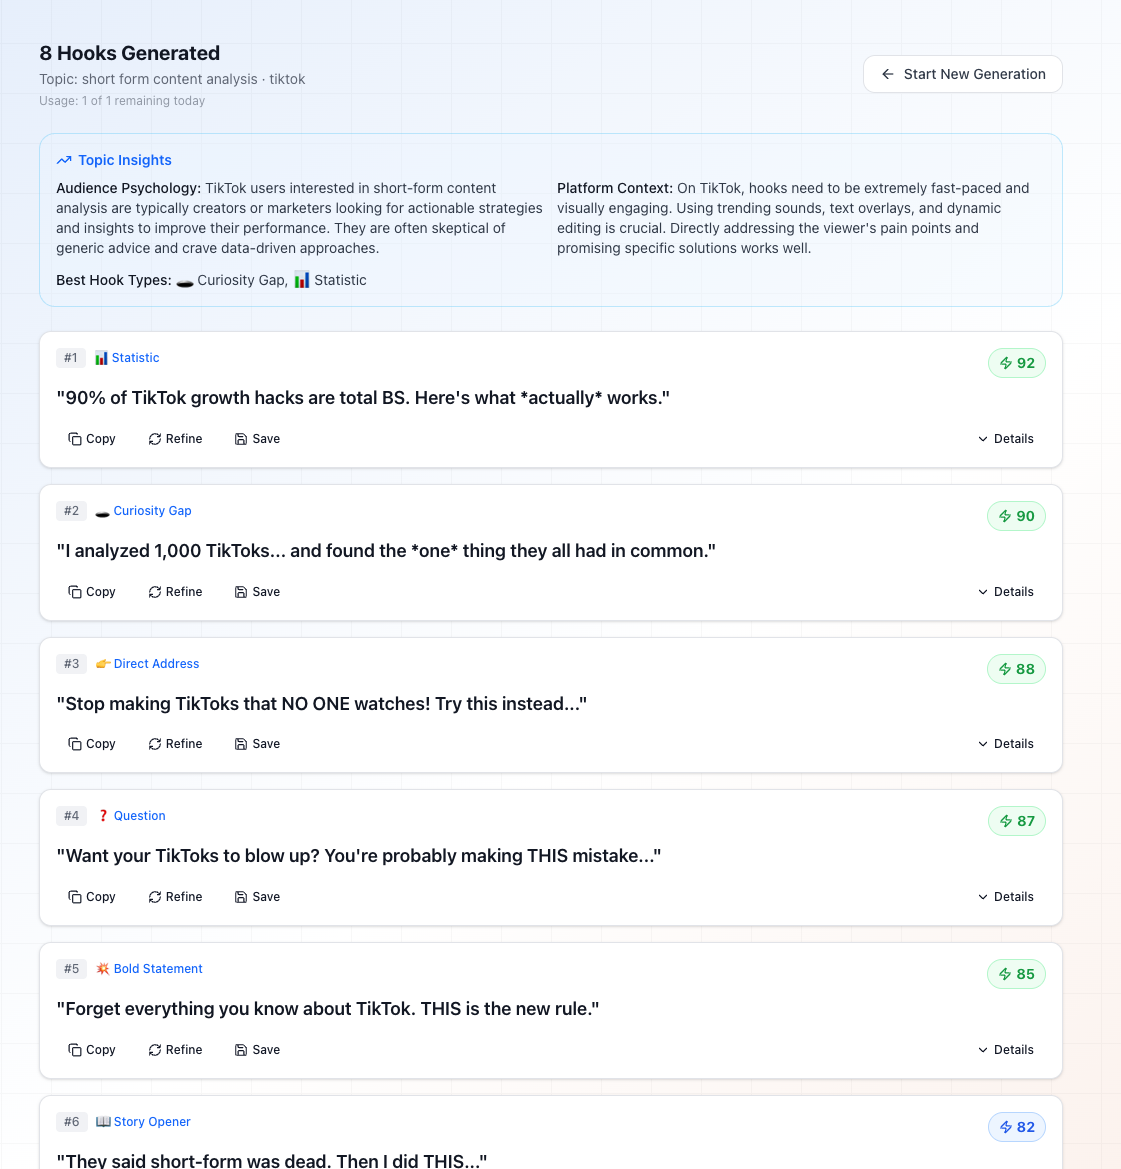Refine the 'Forget everything you know' hook
The height and width of the screenshot is (1169, 1121).
coord(175,1050)
